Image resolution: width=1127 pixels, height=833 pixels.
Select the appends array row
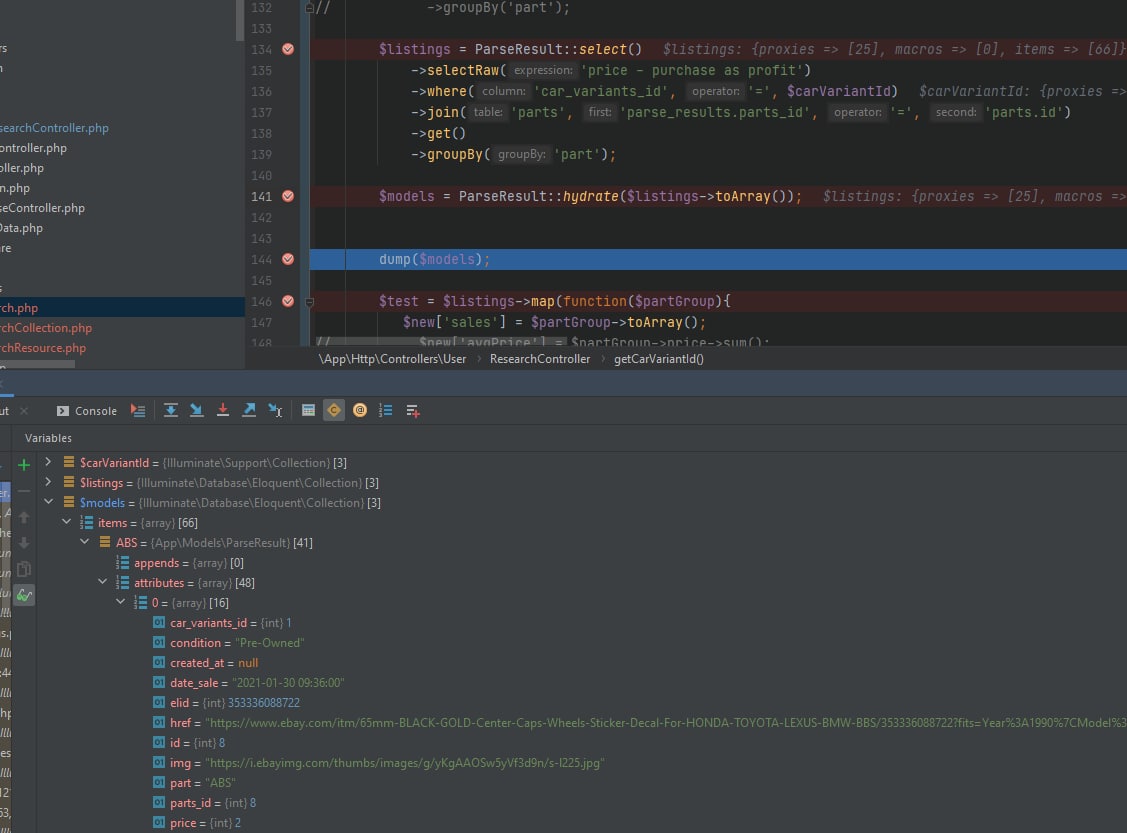coord(582,563)
